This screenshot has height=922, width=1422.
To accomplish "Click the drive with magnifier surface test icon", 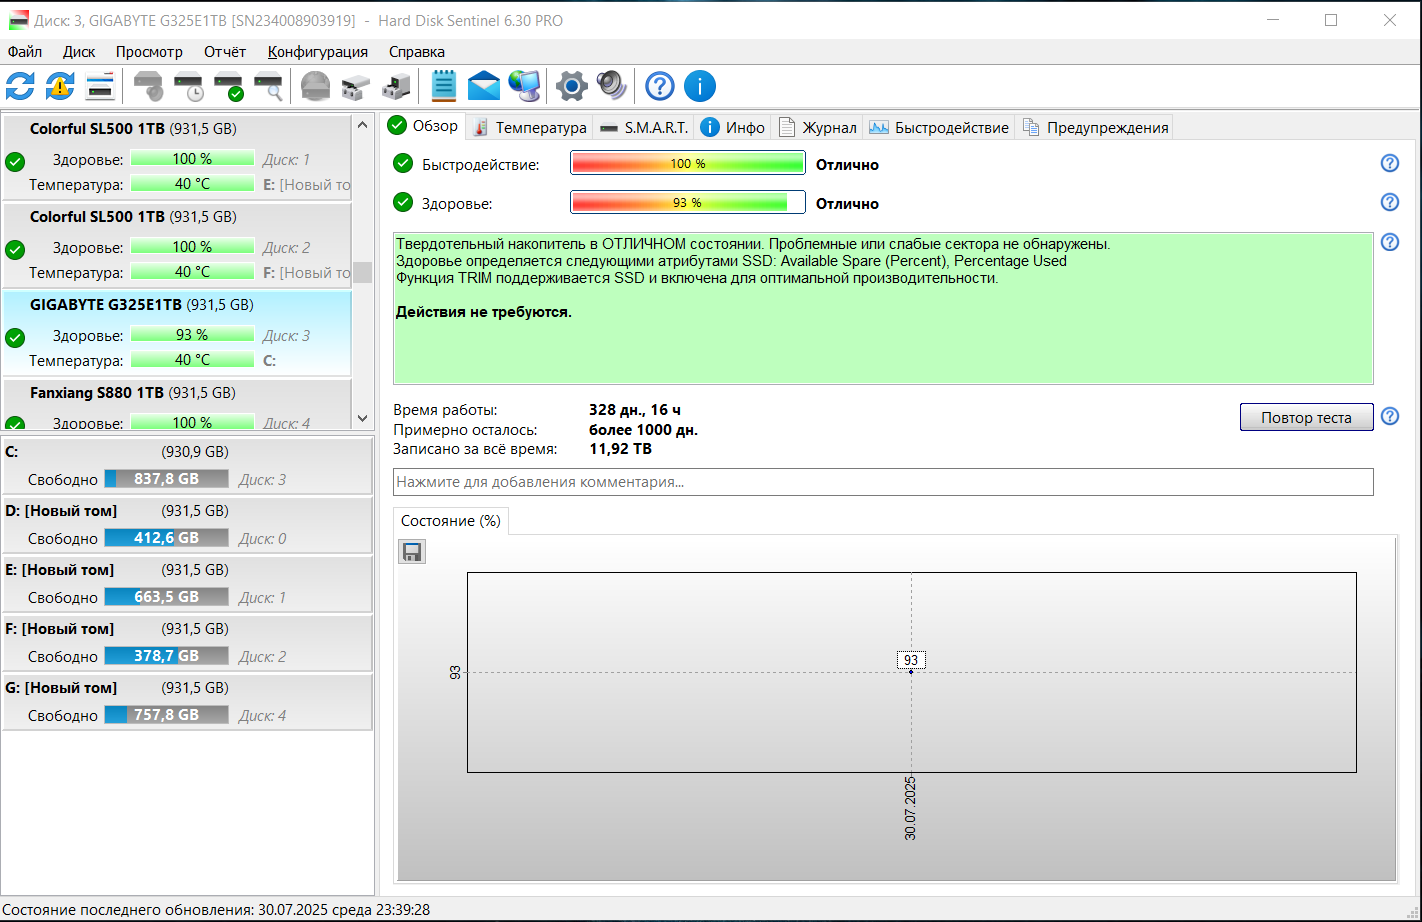I will [x=268, y=86].
